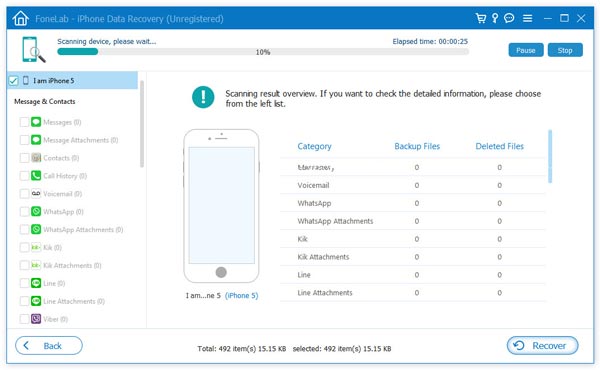The height and width of the screenshot is (370, 600).
Task: Select the WhatsApp icon in sidebar
Action: tap(36, 211)
